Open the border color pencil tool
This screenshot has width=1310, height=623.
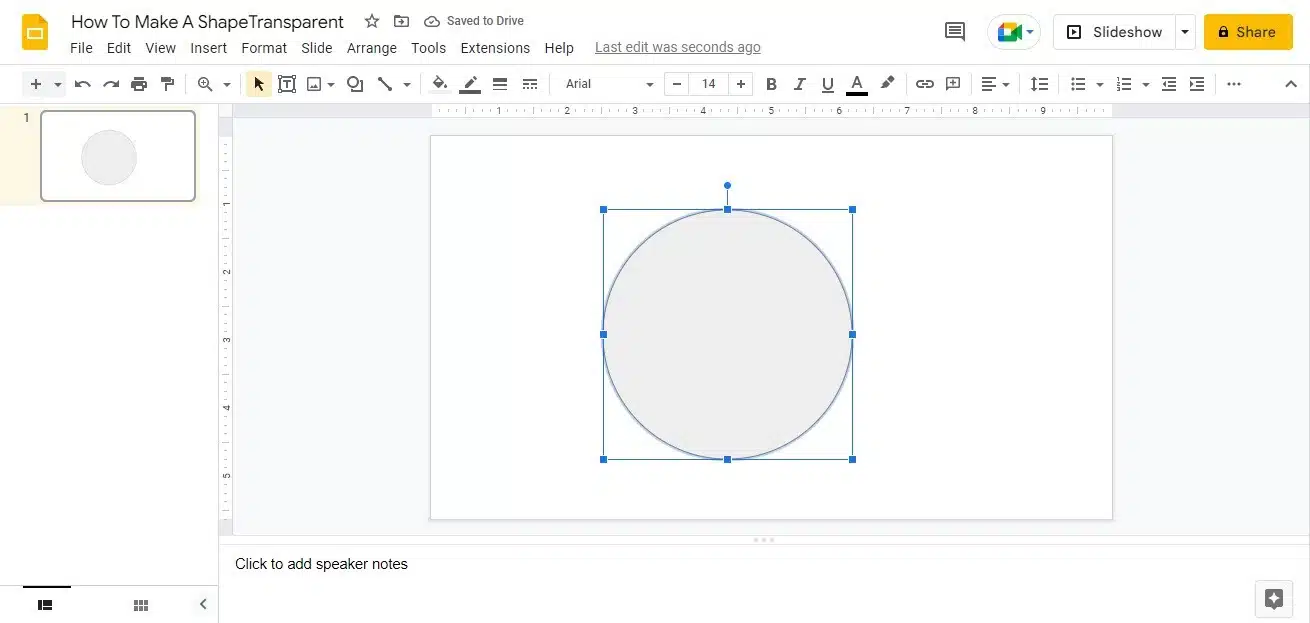(470, 84)
